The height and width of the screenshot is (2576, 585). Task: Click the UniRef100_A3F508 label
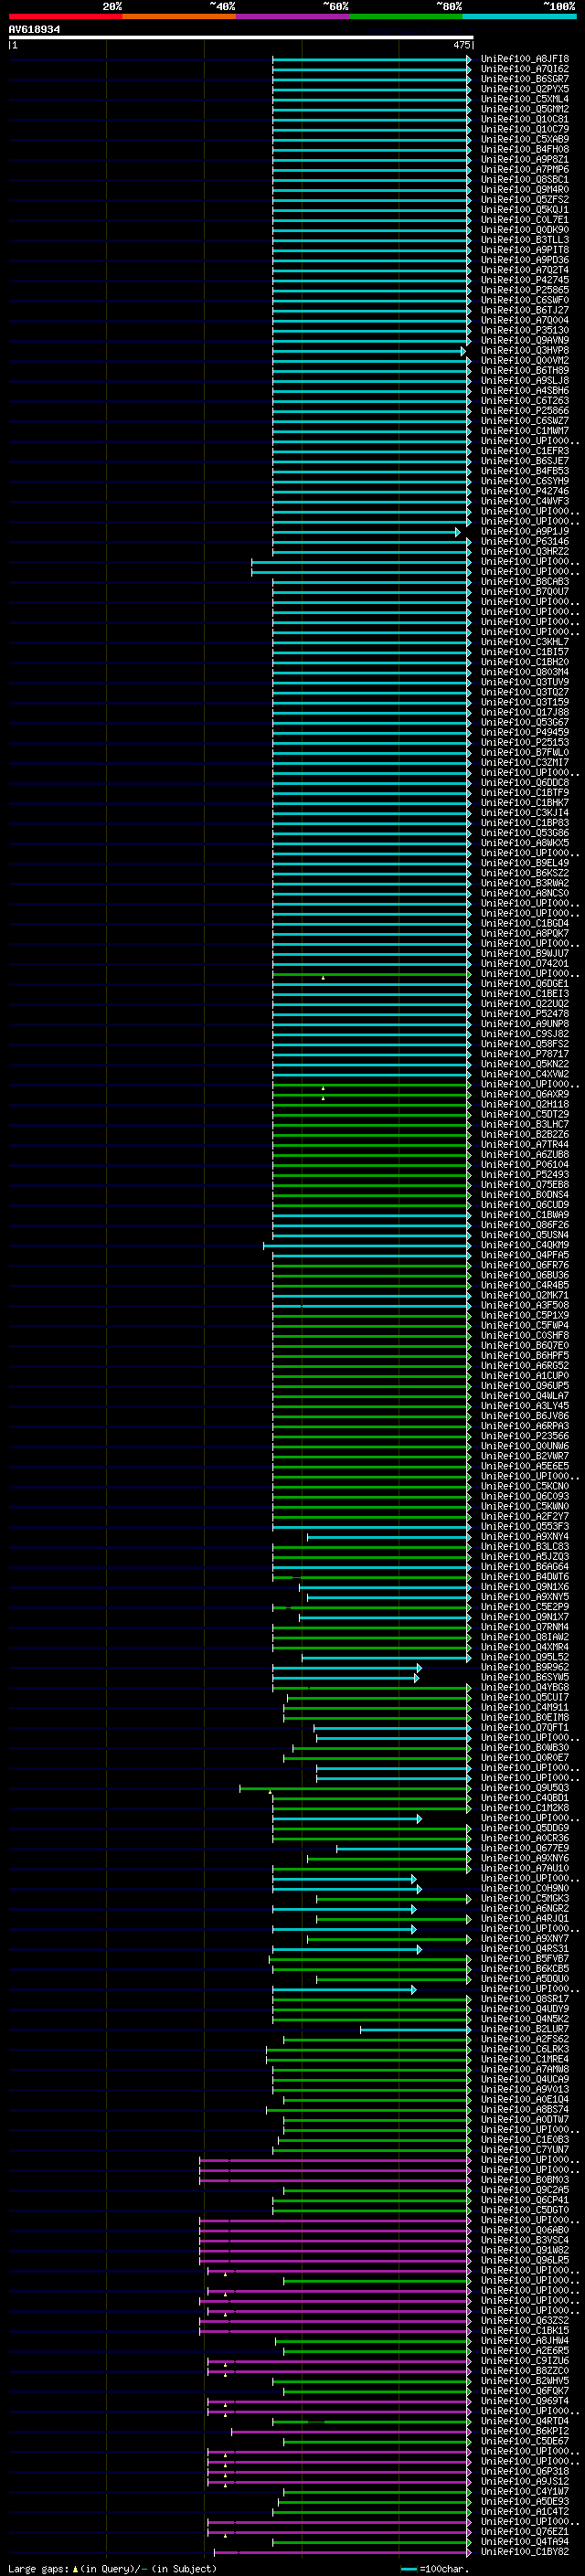(x=525, y=1305)
